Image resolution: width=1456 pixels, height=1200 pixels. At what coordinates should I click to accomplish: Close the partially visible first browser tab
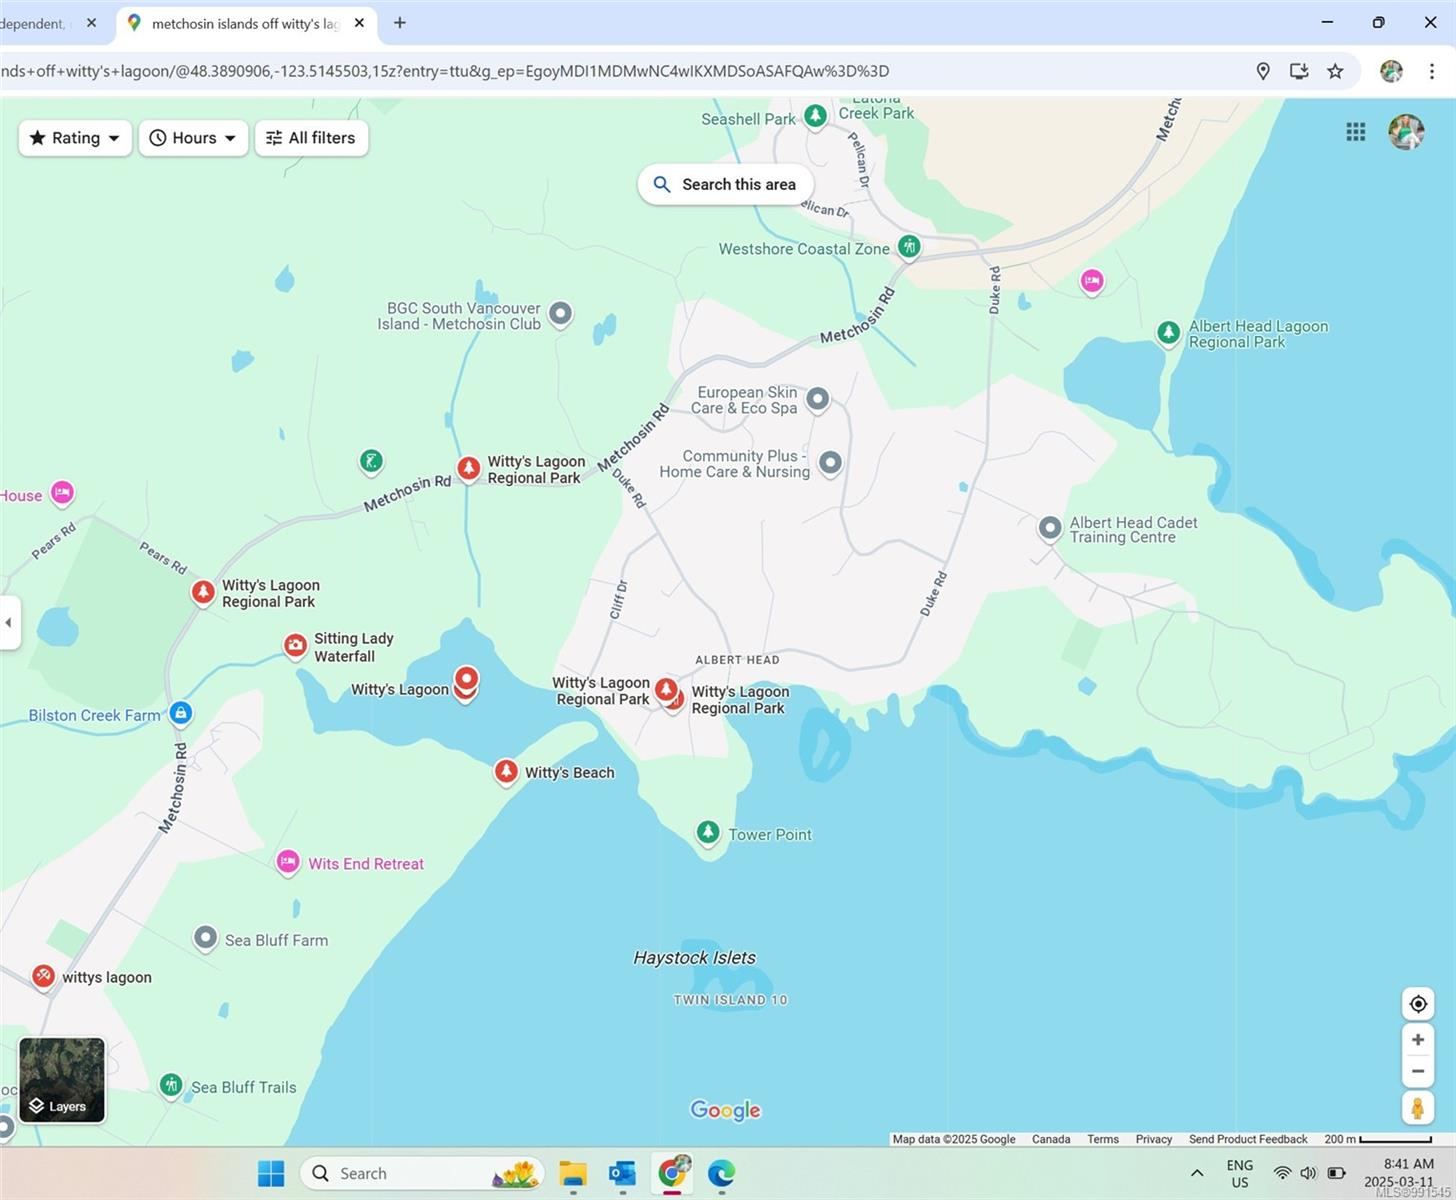pyautogui.click(x=91, y=23)
